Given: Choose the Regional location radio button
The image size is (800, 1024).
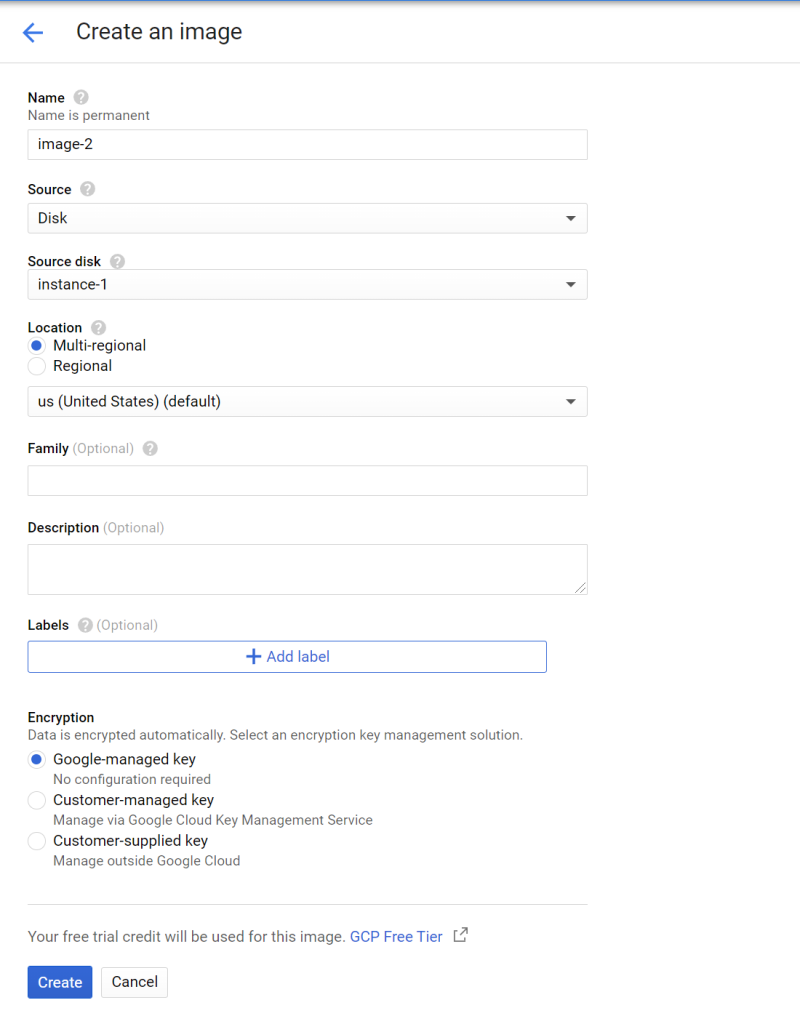Looking at the screenshot, I should coord(37,366).
